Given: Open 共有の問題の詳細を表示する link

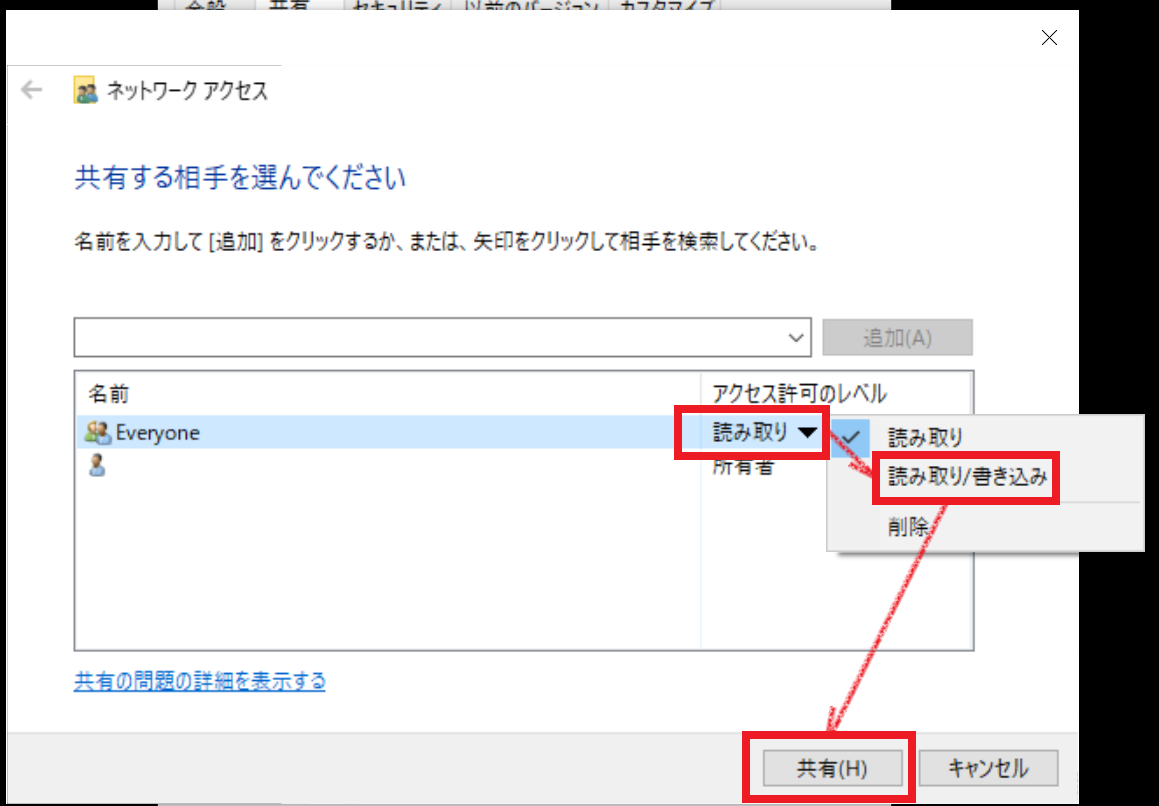Looking at the screenshot, I should [200, 680].
